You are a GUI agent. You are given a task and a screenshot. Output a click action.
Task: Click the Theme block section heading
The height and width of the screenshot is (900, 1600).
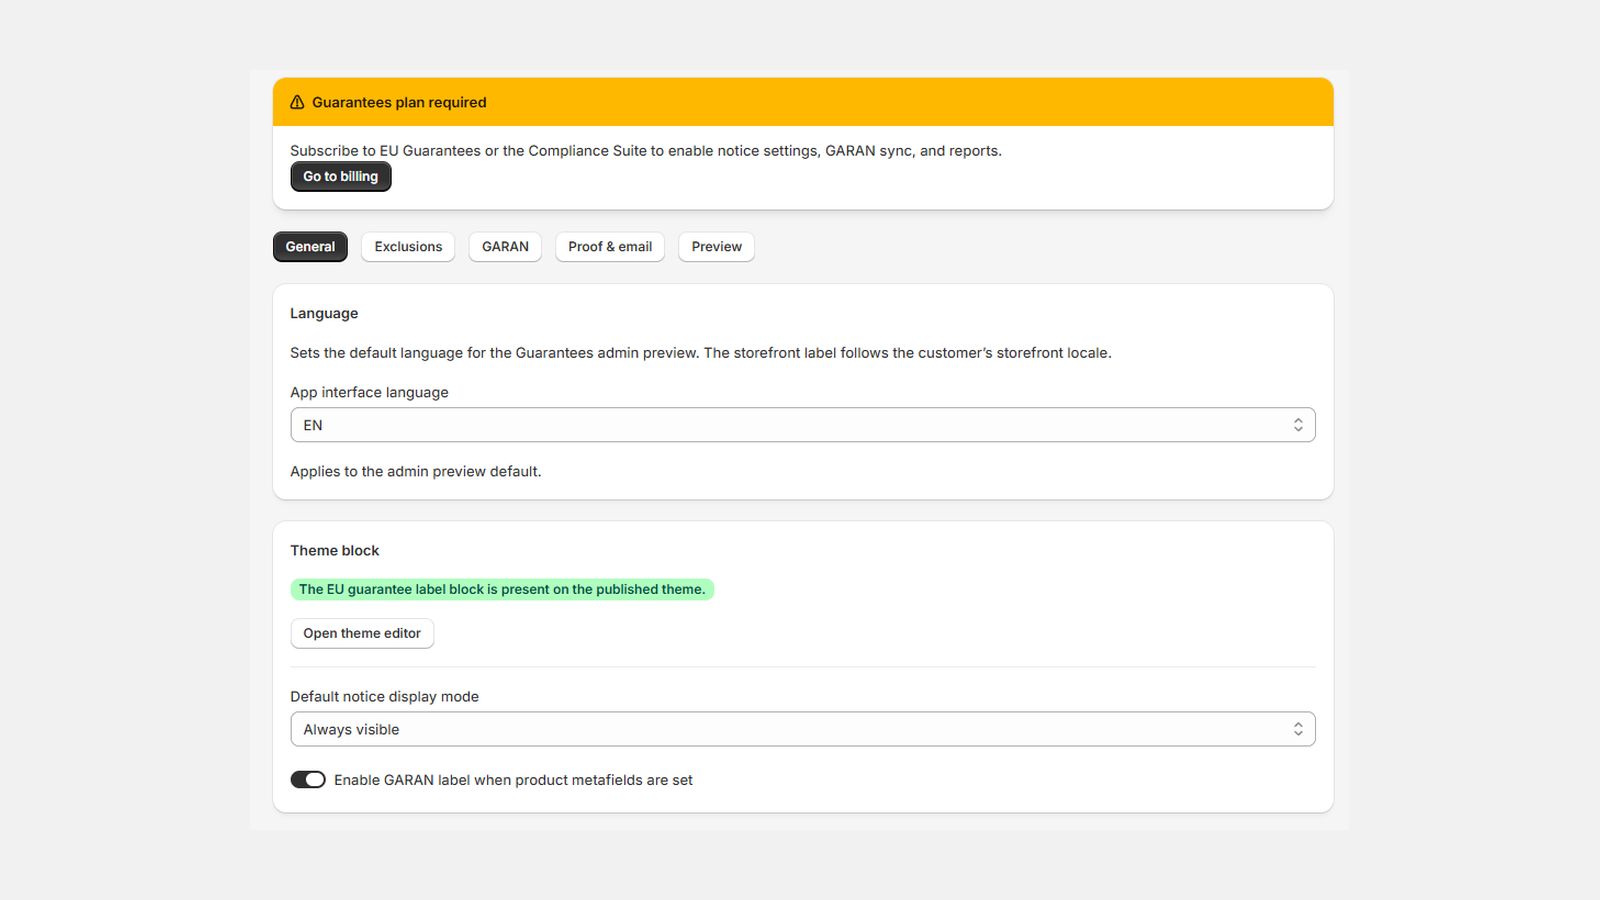335,551
